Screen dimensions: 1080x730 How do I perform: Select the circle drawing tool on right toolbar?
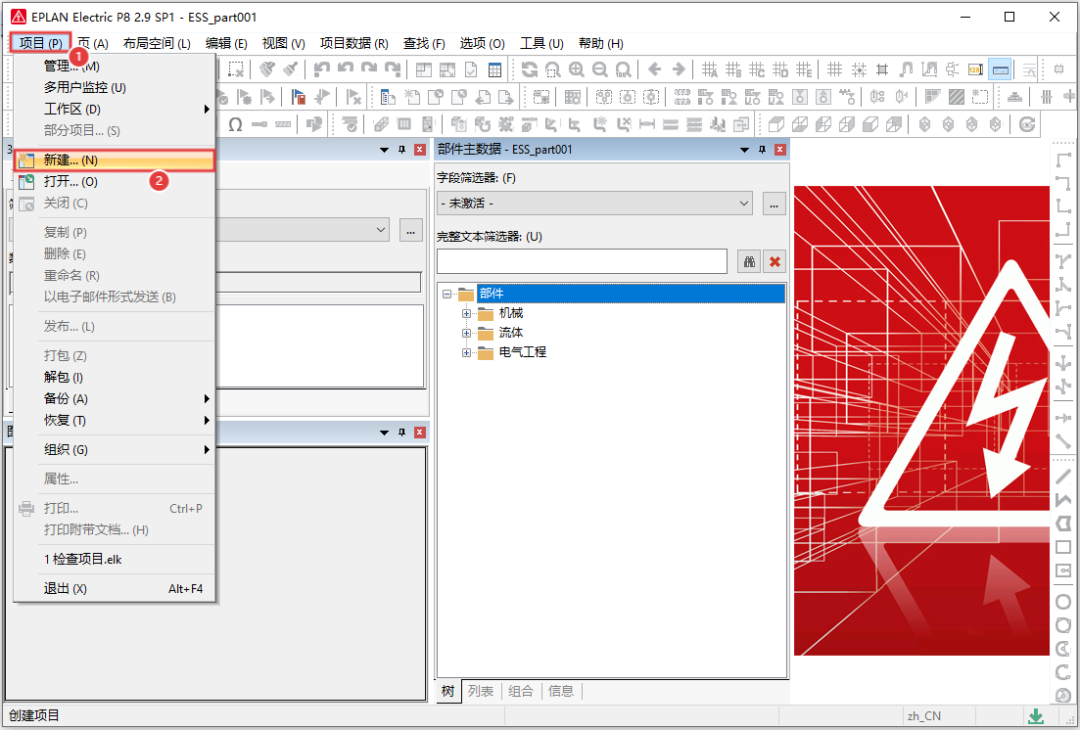click(1064, 603)
